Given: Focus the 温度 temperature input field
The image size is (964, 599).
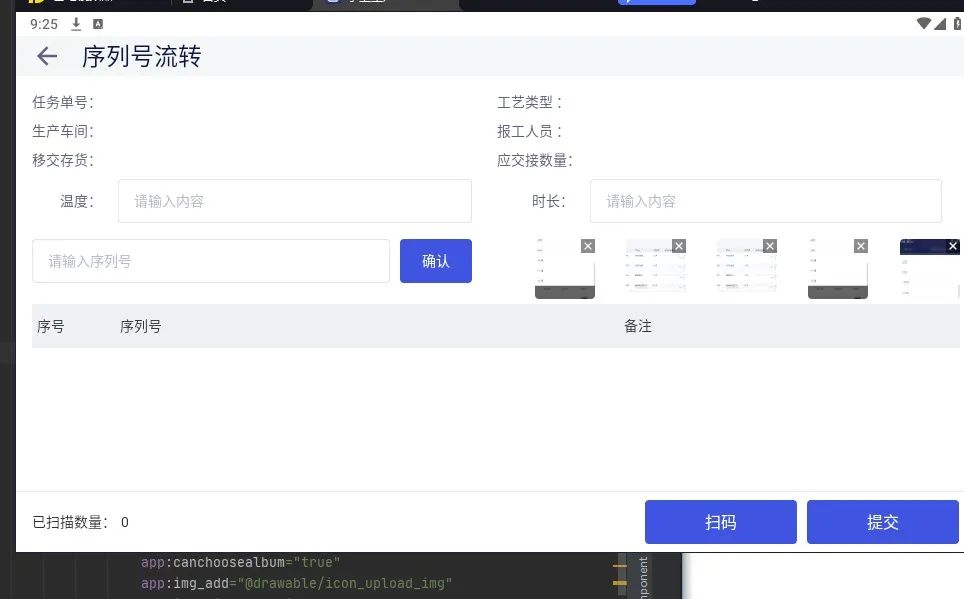Looking at the screenshot, I should pyautogui.click(x=294, y=200).
